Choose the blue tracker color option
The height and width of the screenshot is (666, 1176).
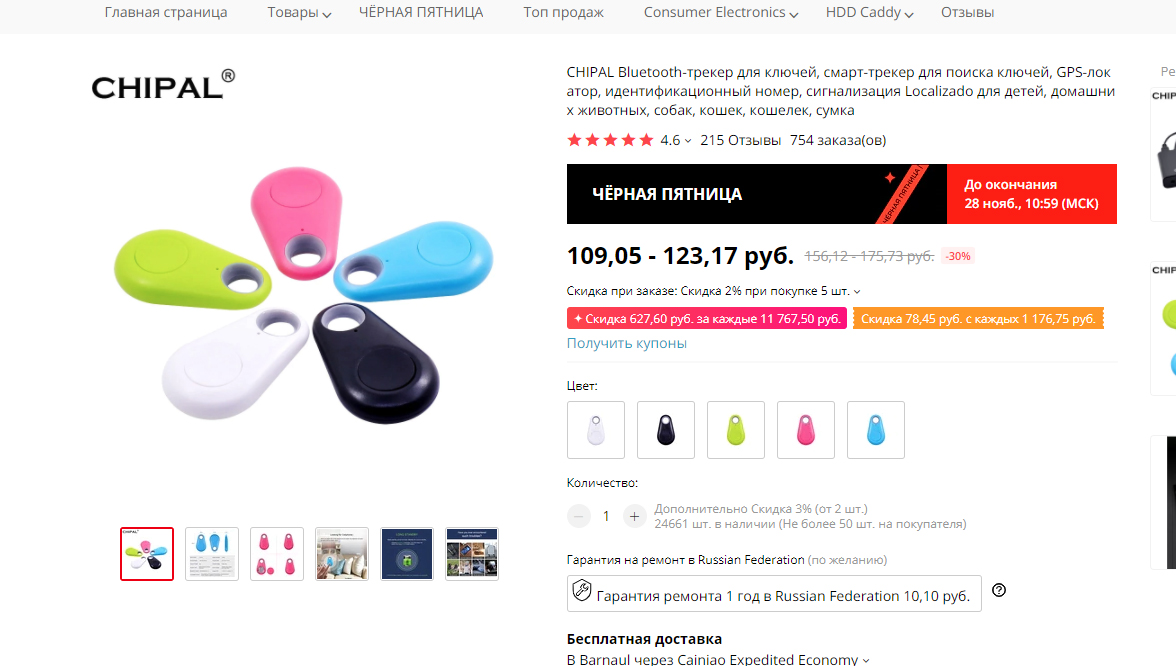pyautogui.click(x=875, y=430)
